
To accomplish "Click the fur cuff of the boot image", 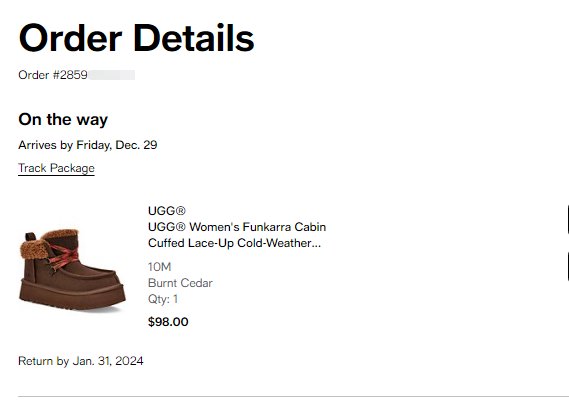I will [47, 242].
